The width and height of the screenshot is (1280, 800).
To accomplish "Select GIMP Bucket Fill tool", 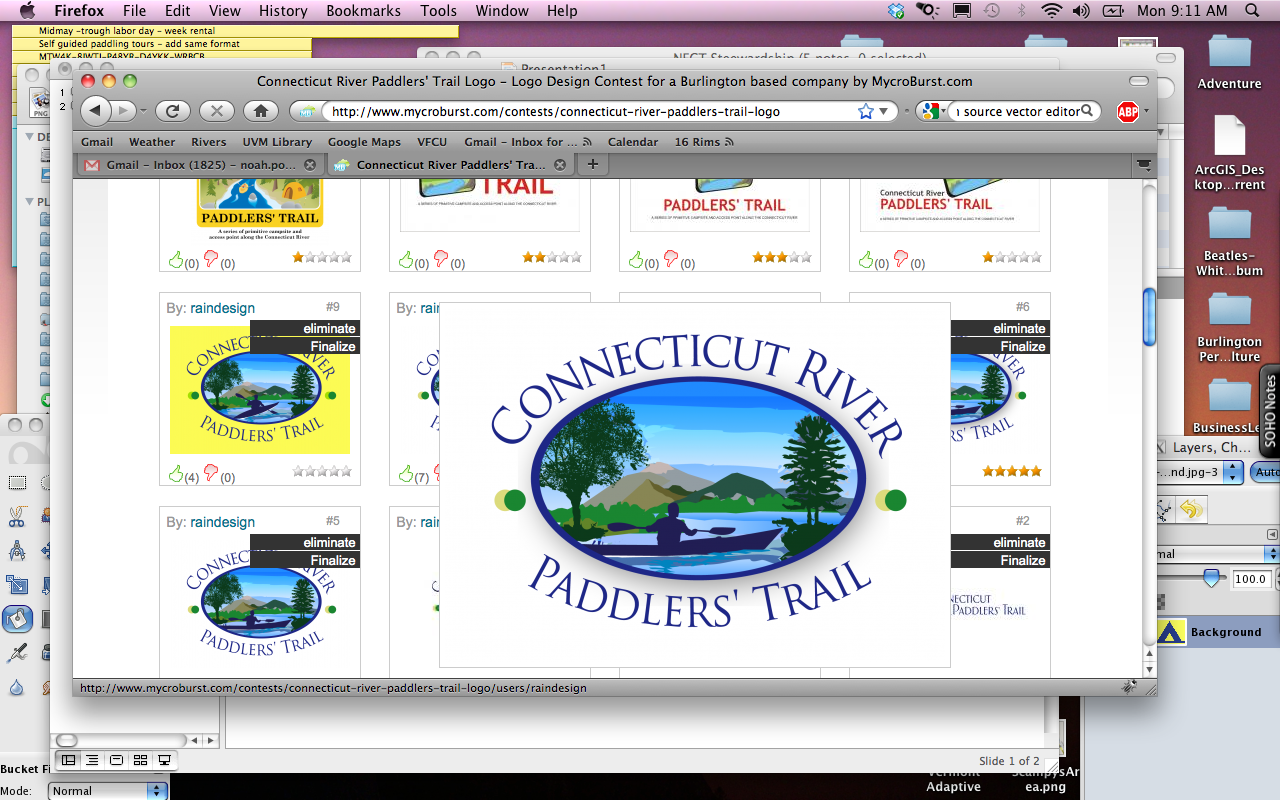I will tap(17, 619).
